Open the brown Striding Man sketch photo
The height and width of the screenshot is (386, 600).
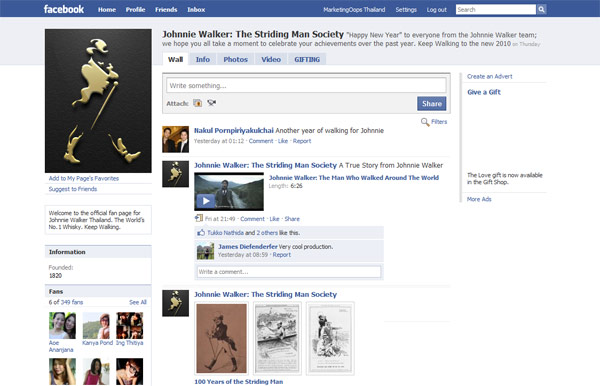[222, 338]
